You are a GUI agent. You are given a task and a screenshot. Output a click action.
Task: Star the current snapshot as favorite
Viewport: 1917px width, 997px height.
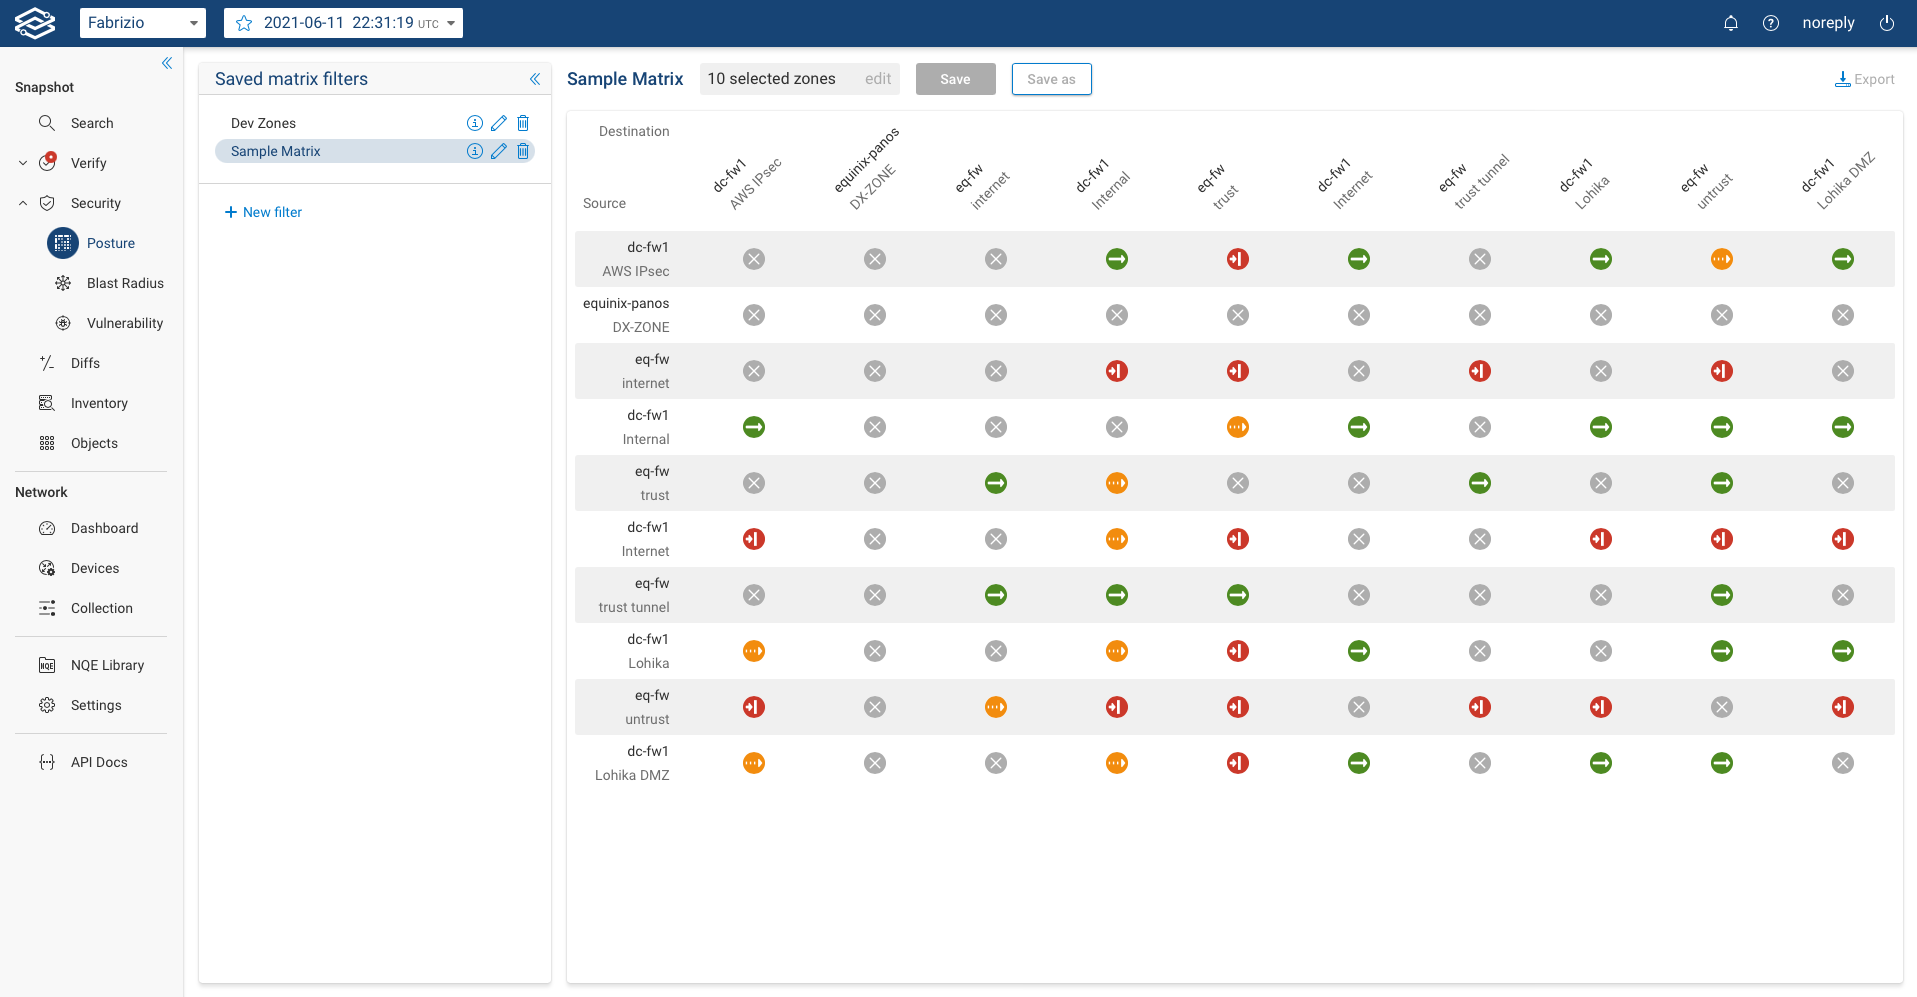(x=244, y=23)
